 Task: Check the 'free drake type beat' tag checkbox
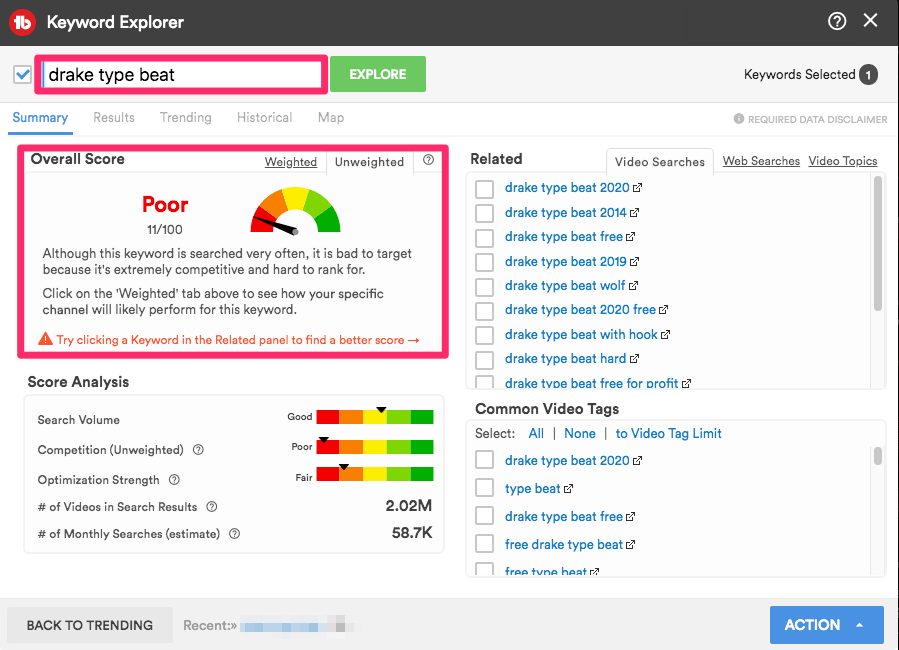pos(484,544)
